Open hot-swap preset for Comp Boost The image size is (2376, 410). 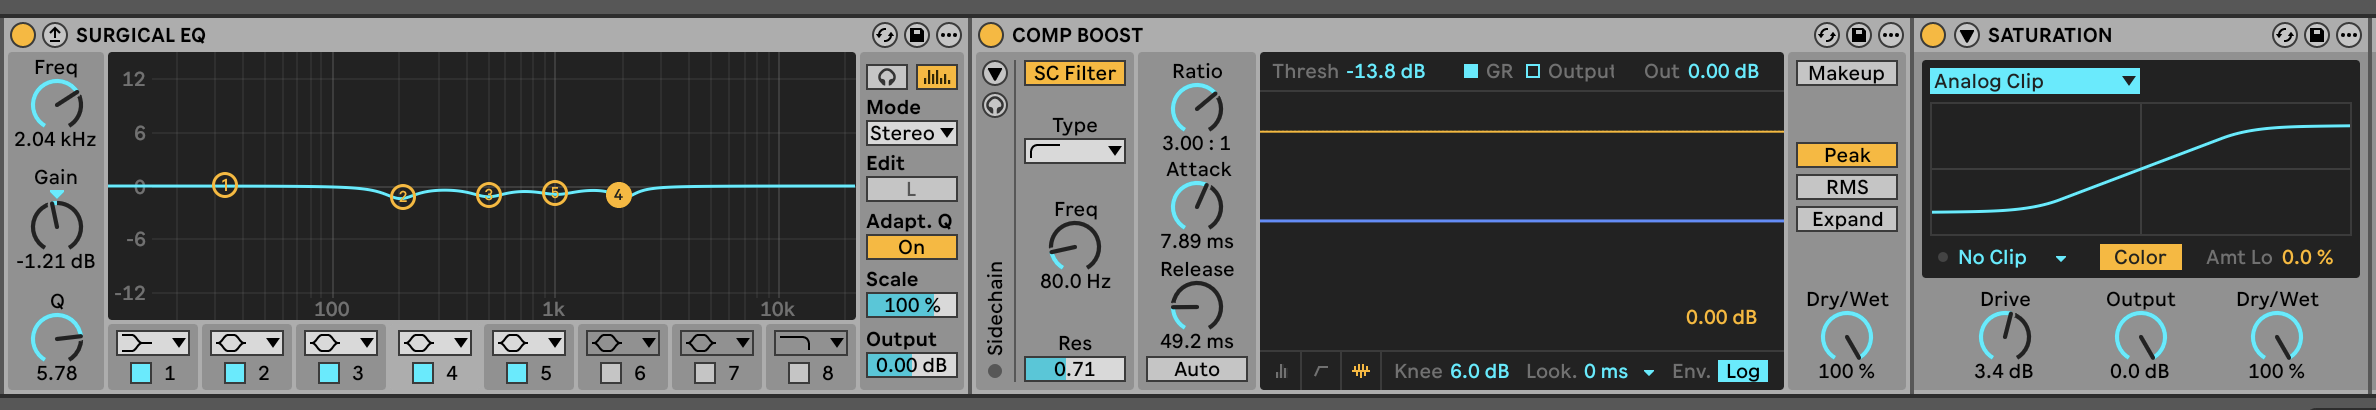pyautogui.click(x=1827, y=35)
